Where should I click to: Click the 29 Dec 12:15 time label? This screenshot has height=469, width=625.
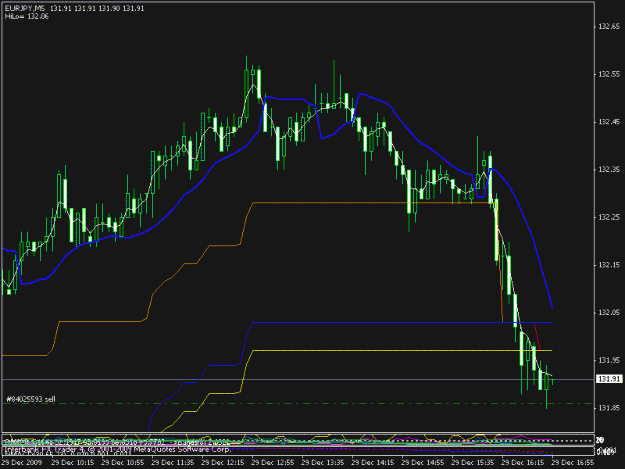222,463
